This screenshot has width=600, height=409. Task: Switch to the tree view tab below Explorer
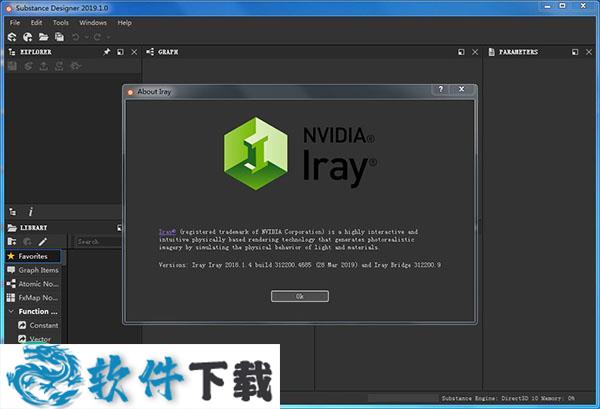coord(13,212)
